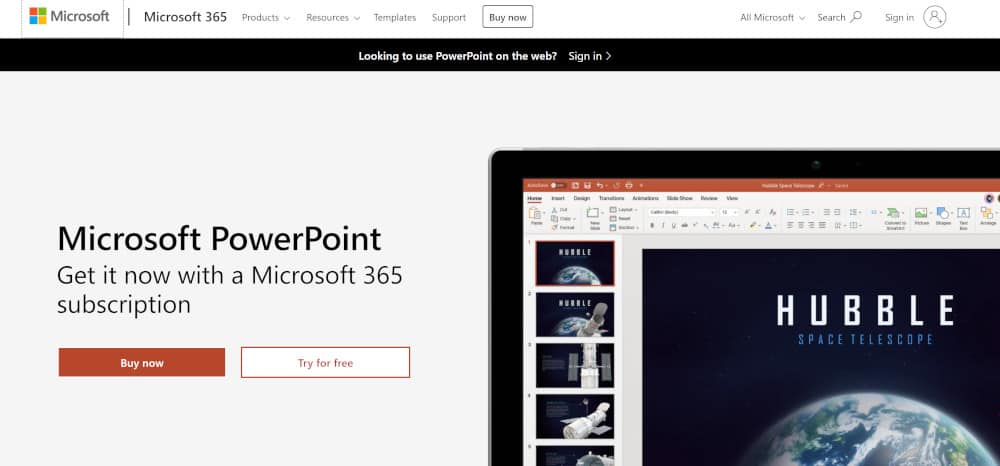Select the Insert ribbon tab
This screenshot has width=1000, height=466.
pyautogui.click(x=558, y=198)
